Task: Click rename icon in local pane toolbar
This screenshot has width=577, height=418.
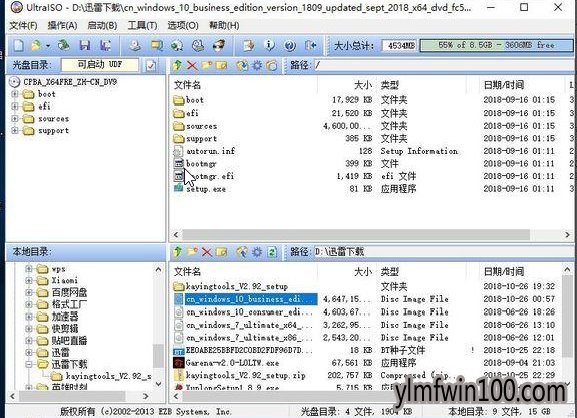Action: coord(222,252)
